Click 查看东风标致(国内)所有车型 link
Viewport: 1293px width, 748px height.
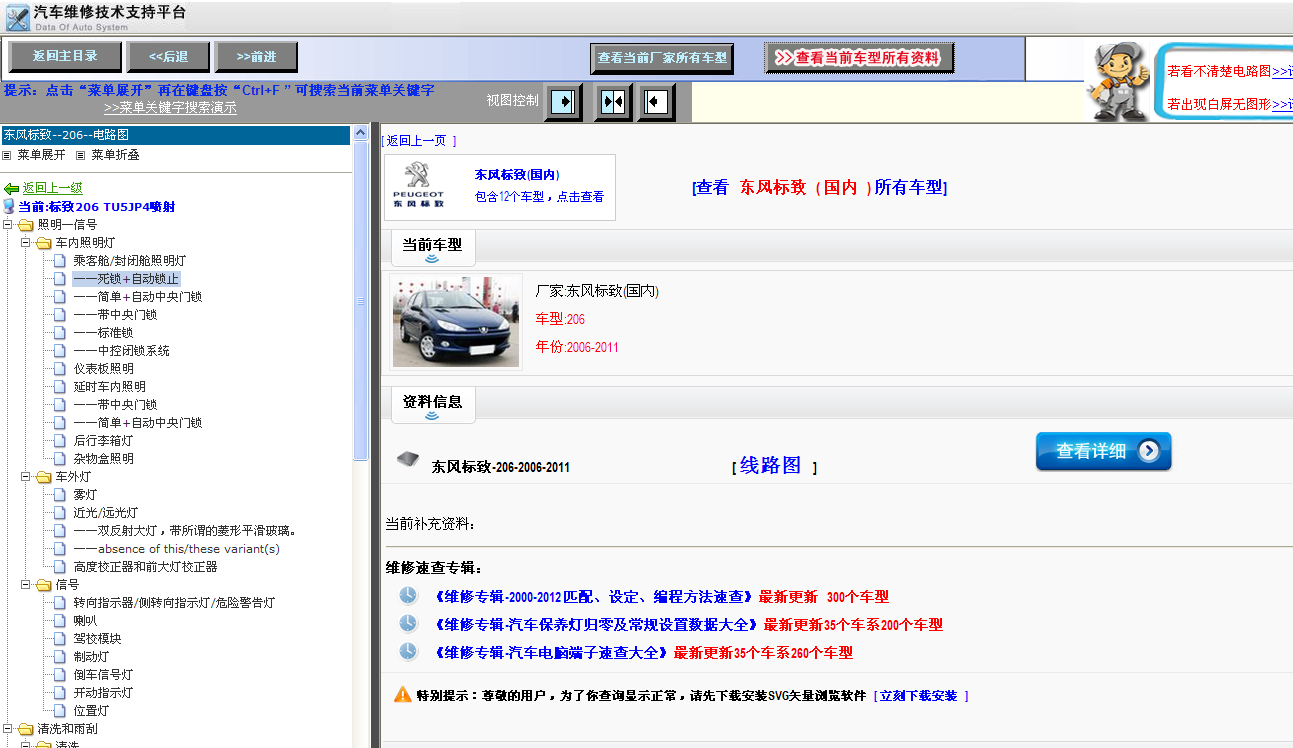[819, 187]
